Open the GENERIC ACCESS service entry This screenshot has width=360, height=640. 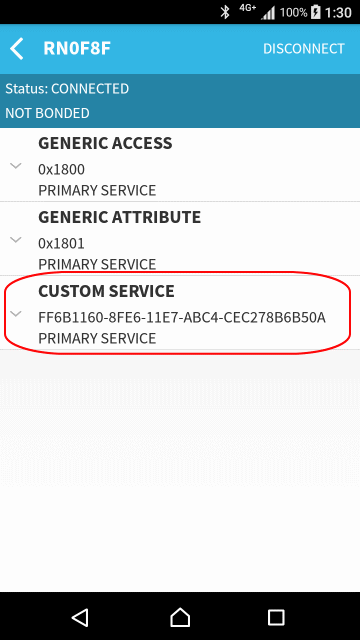pyautogui.click(x=180, y=164)
